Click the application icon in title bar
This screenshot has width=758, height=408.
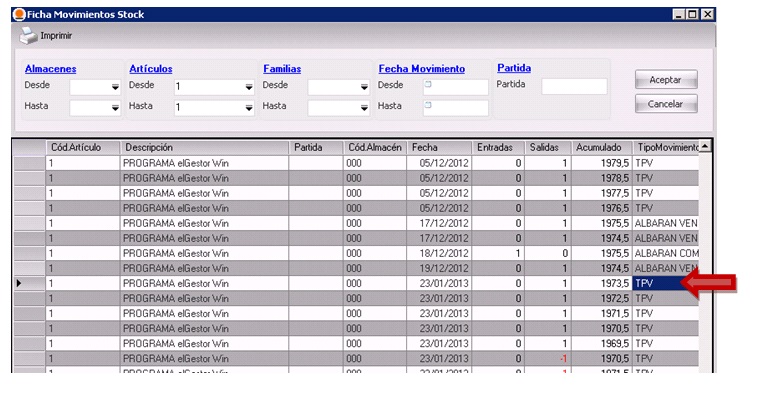[18, 14]
